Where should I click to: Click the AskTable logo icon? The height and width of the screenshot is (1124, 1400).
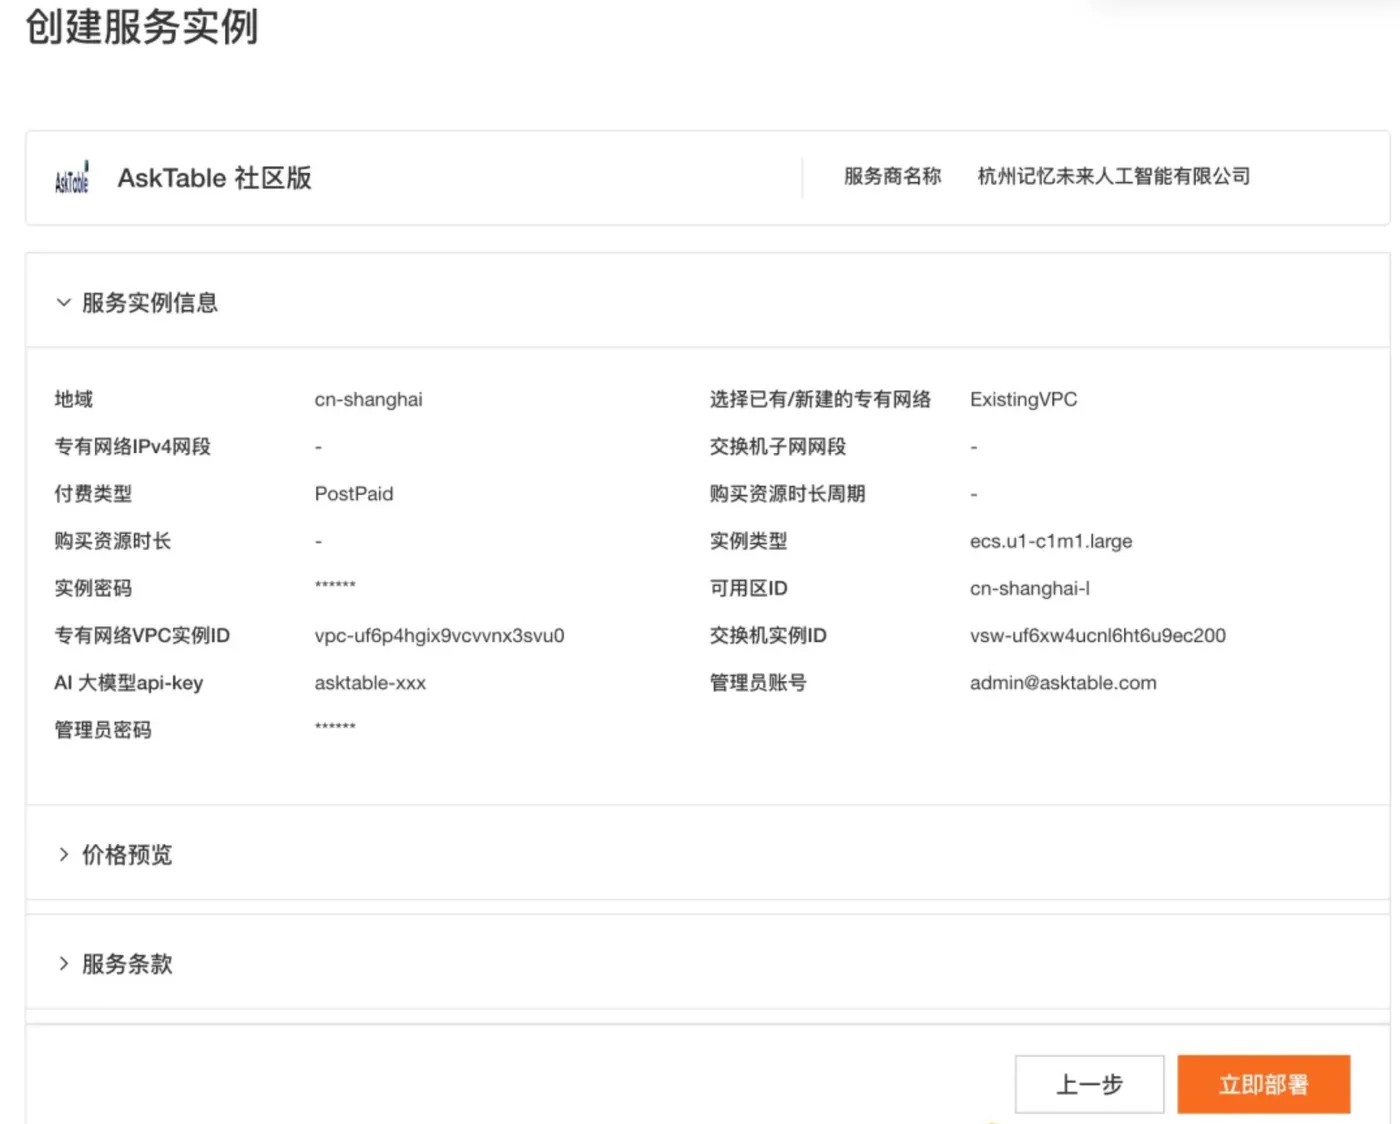point(71,178)
